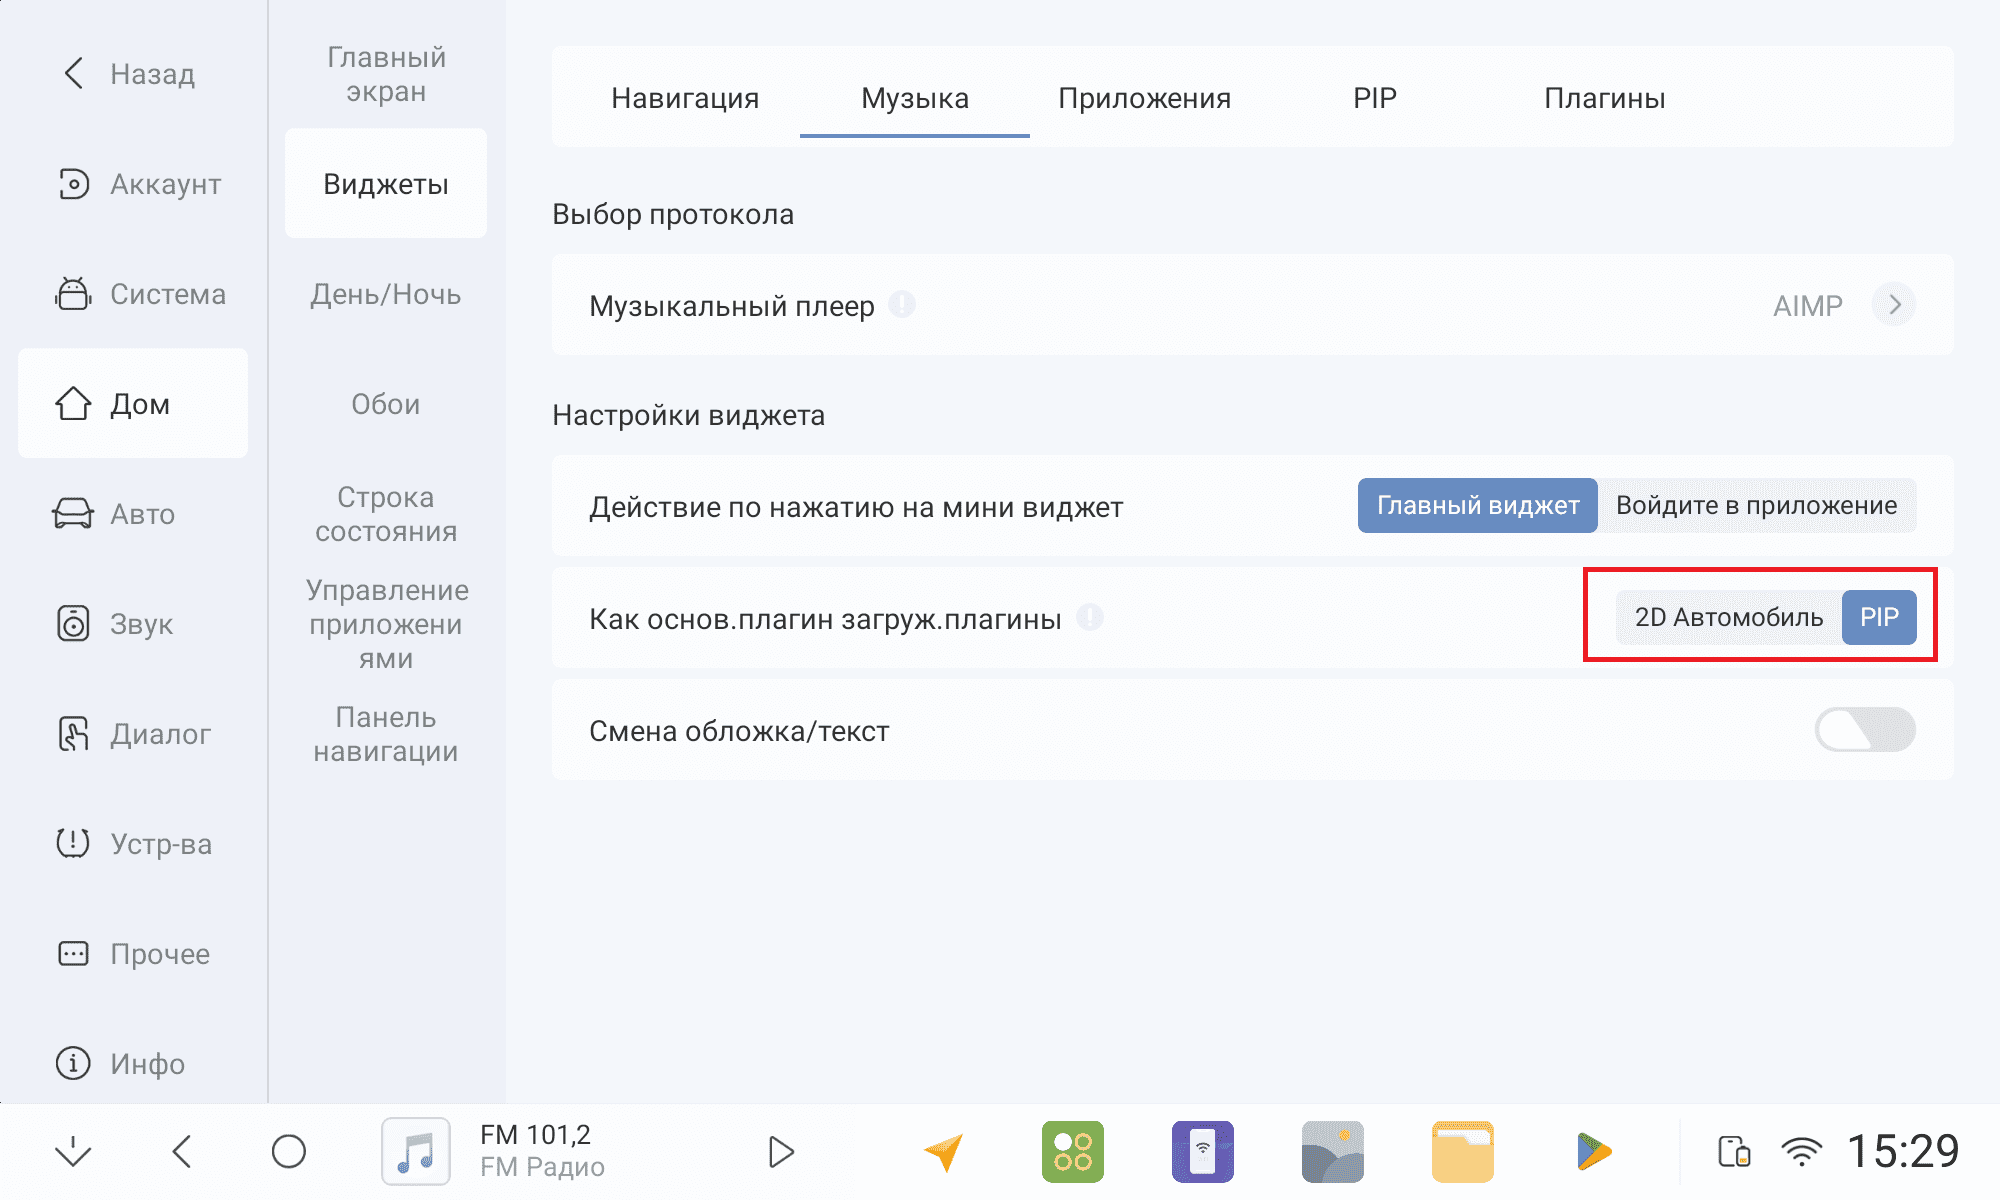Viewport: 2000px width, 1200px height.
Task: Toggle the Смена обложка/текст switch
Action: click(x=1864, y=730)
